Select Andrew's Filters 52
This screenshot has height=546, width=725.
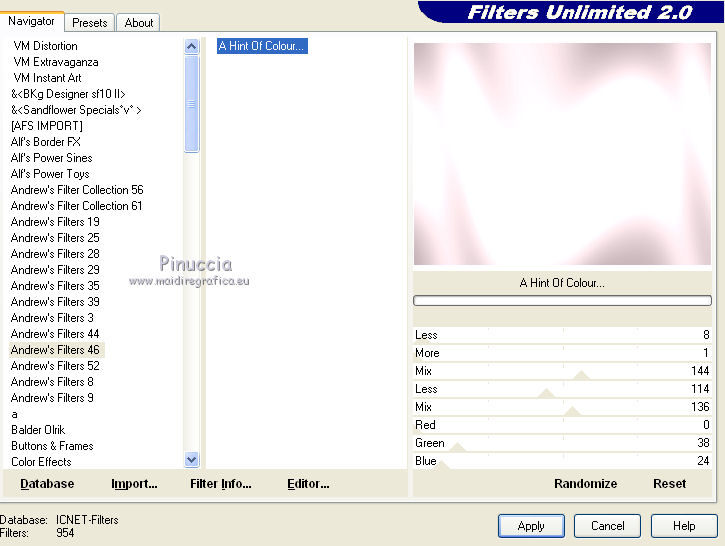(x=55, y=366)
